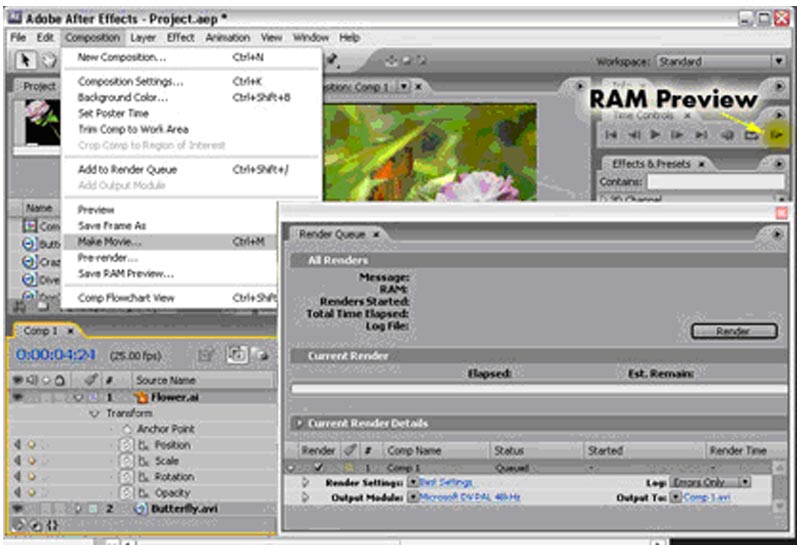
Task: Go to previous Opacity keyframe arrow
Action: [17, 493]
